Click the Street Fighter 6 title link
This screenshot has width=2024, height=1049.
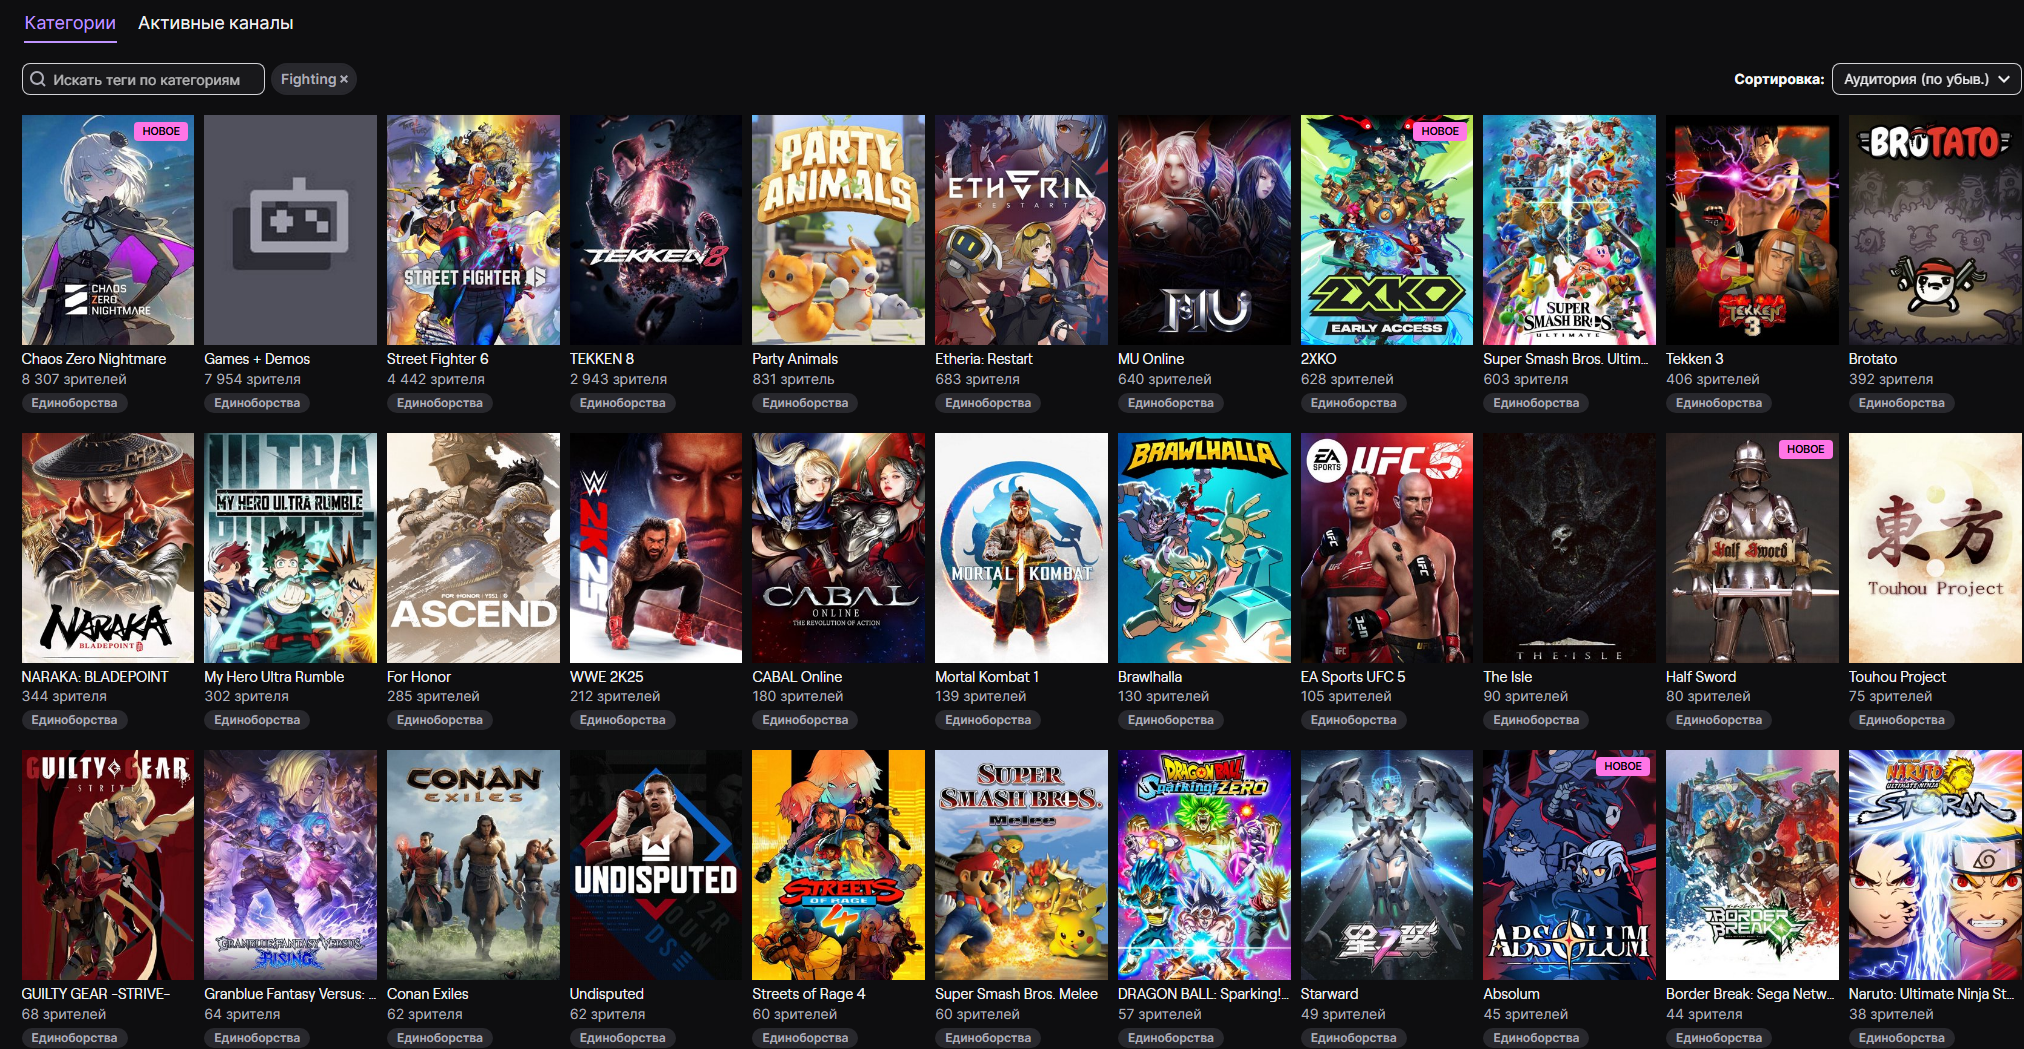pyautogui.click(x=438, y=359)
